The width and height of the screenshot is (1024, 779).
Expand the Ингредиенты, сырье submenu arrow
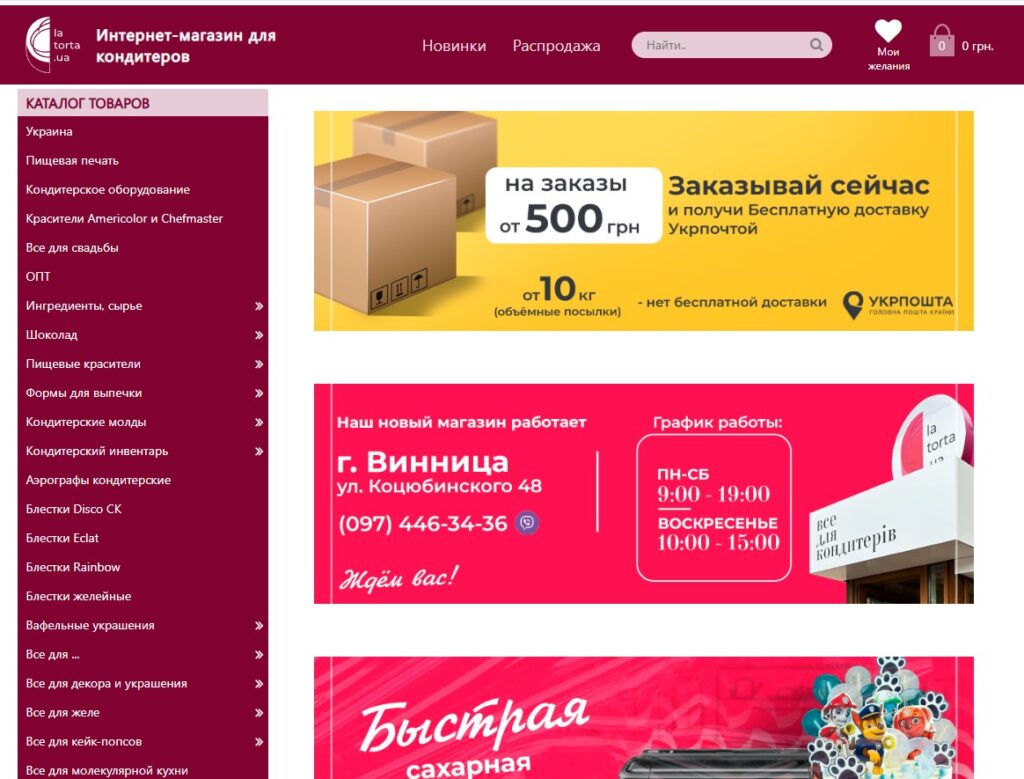259,306
